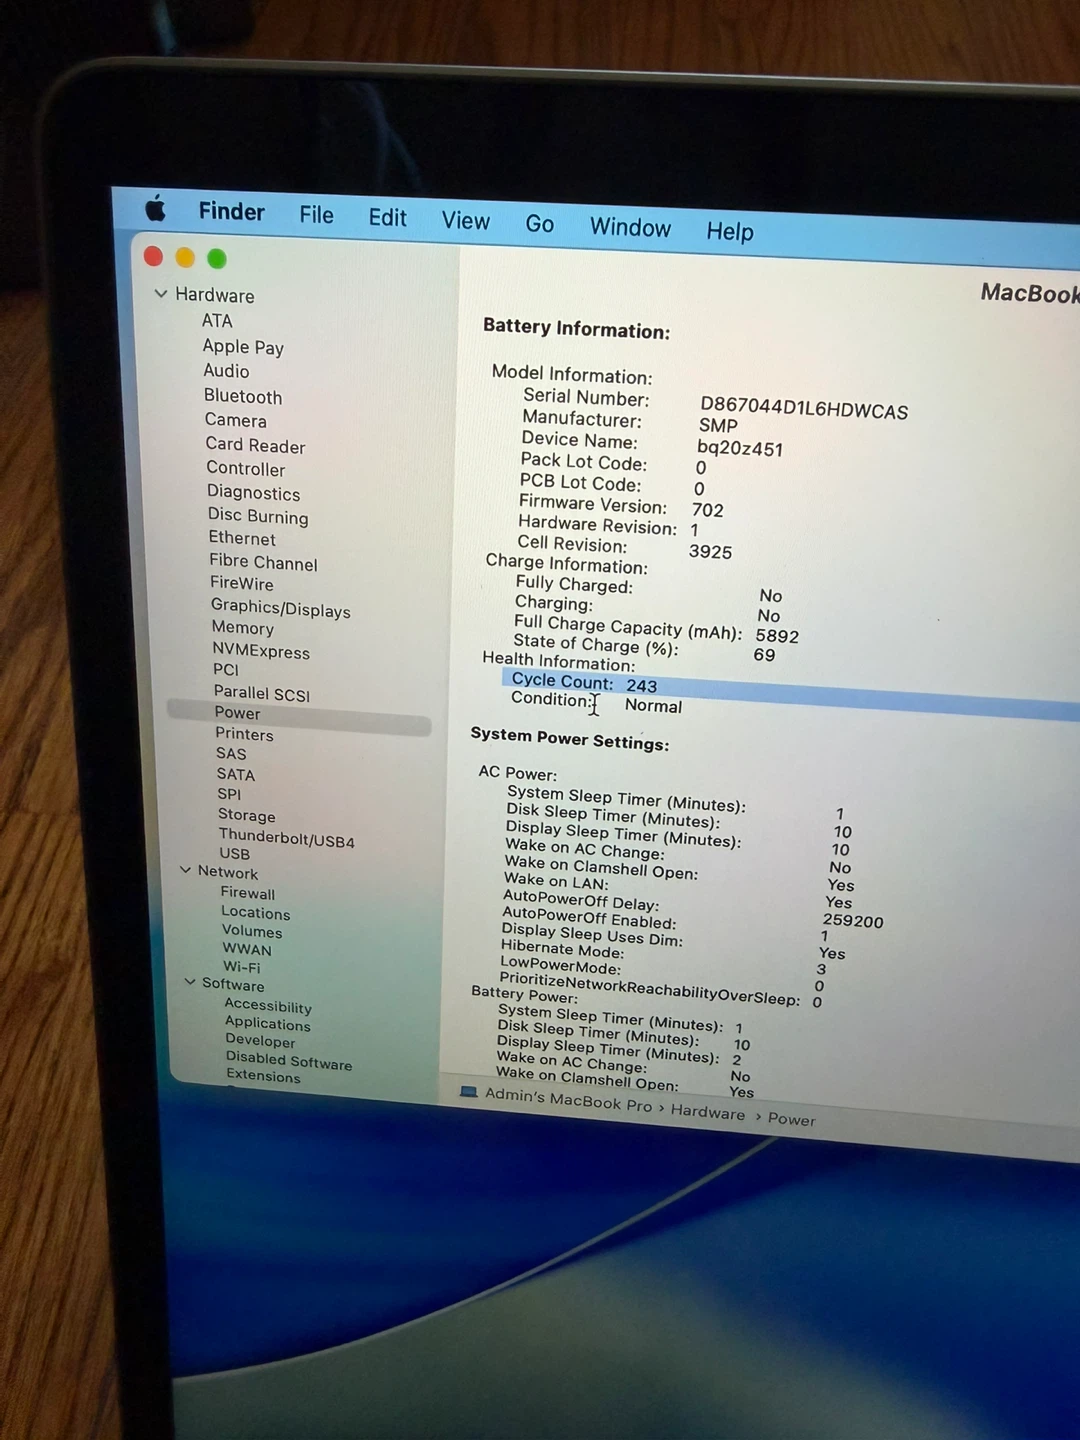
Task: Select ATA in sidebar
Action: coord(217,321)
